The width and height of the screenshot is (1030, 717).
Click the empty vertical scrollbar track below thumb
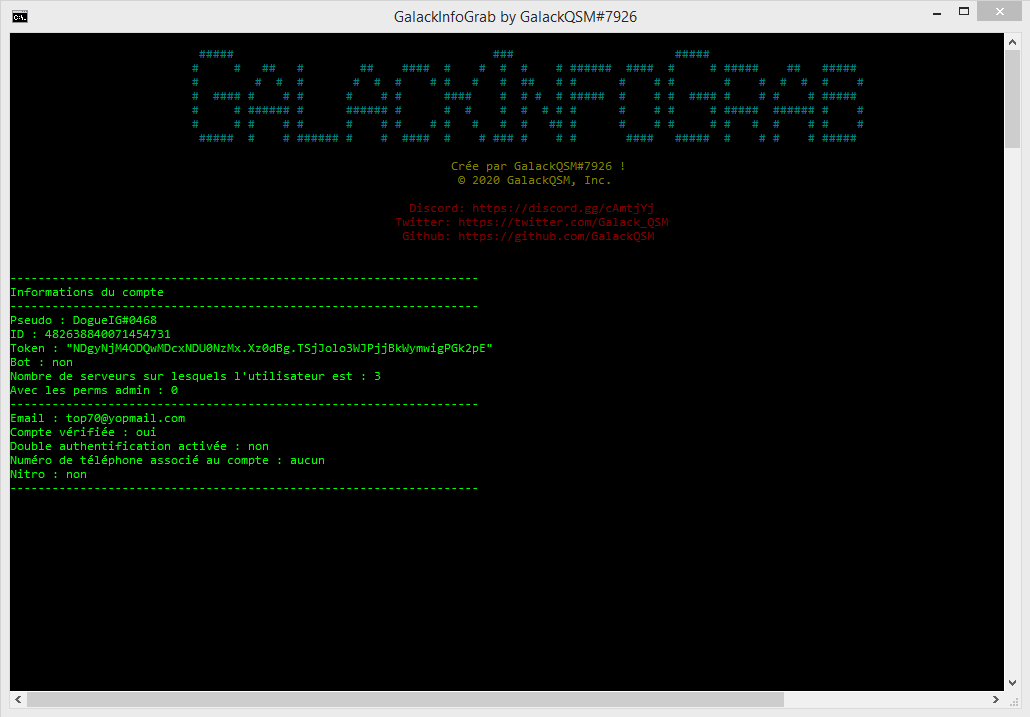pyautogui.click(x=1012, y=412)
